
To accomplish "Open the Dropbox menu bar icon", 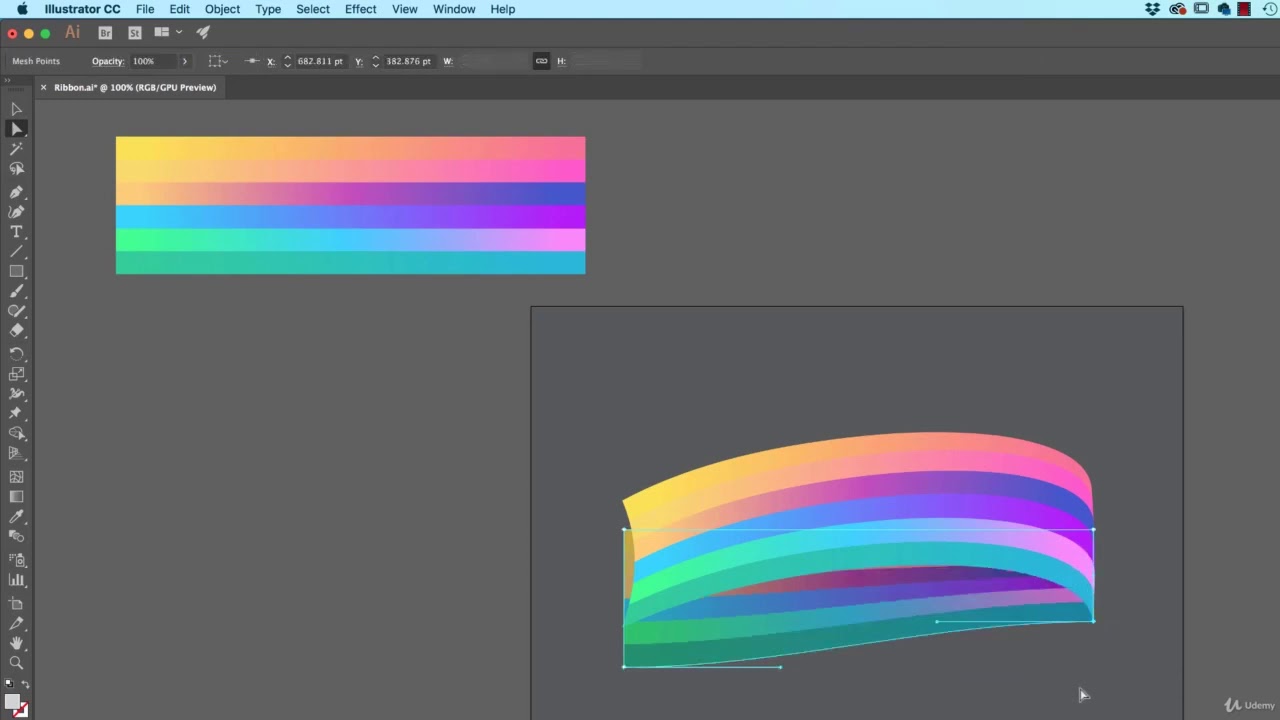I will [x=1153, y=9].
